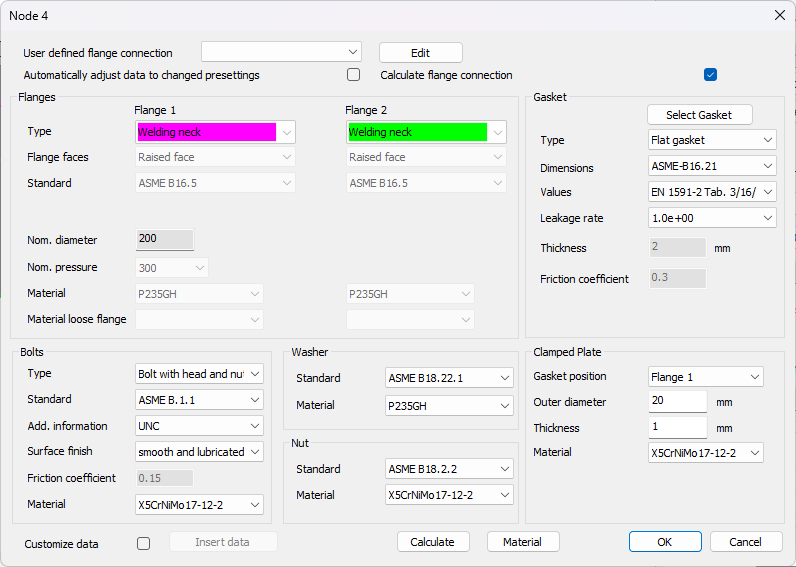This screenshot has height=567, width=796.
Task: Close the Node 4 dialog window
Action: click(779, 15)
